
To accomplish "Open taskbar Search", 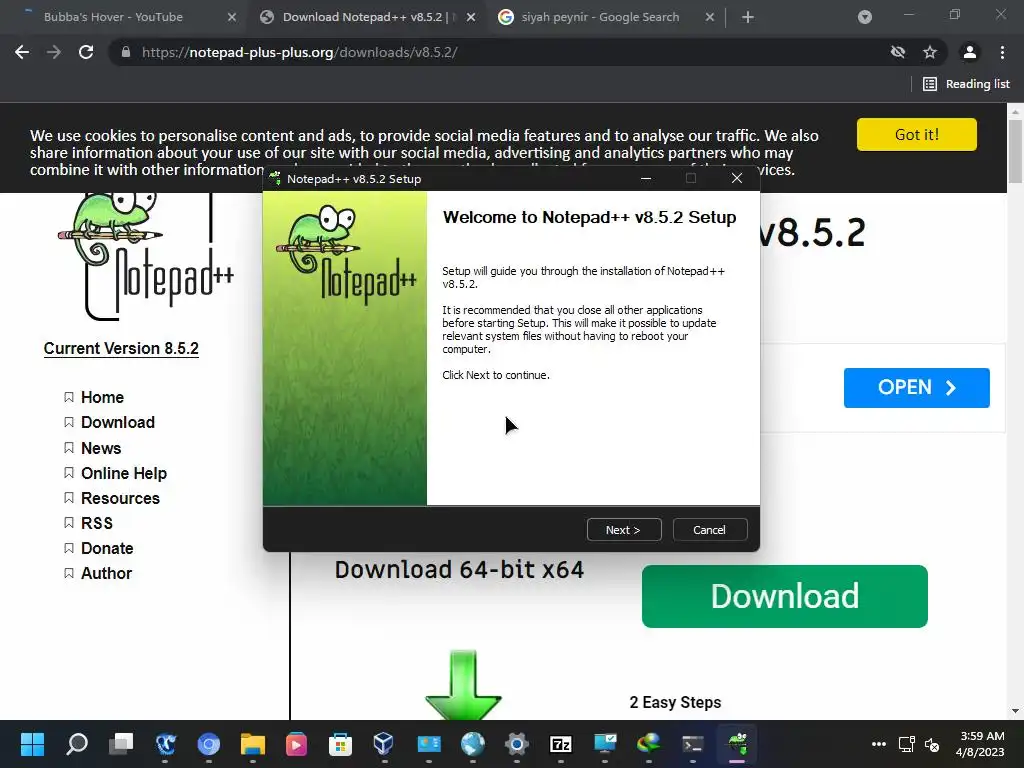I will [76, 743].
